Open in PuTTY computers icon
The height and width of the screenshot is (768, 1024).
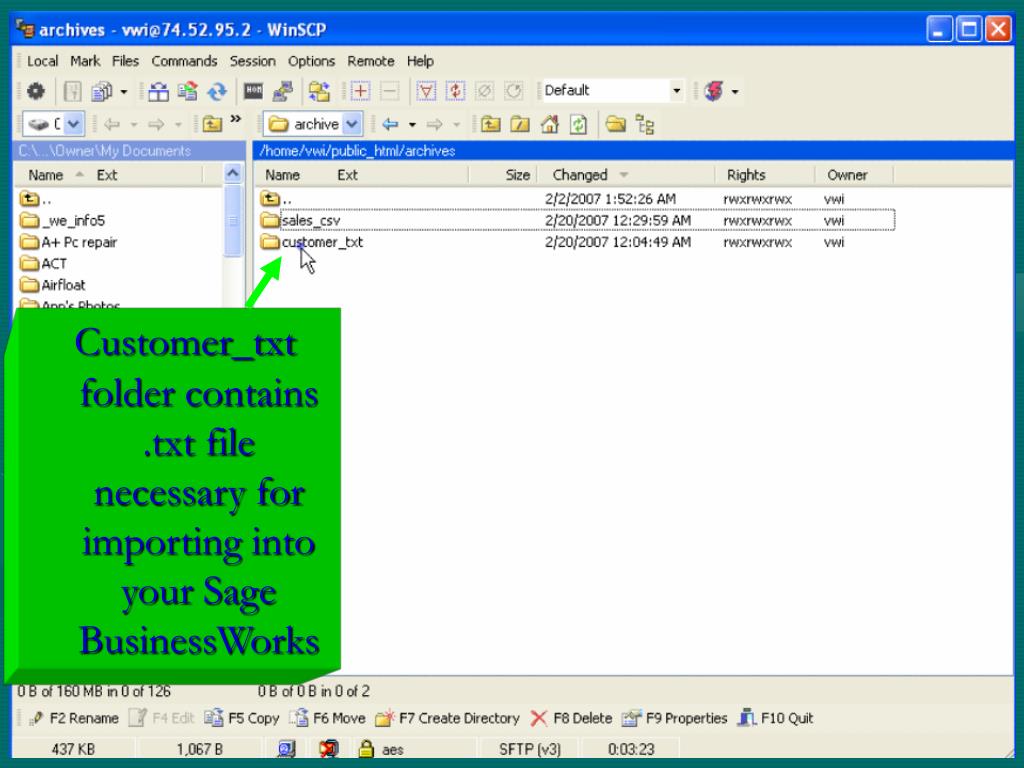pos(282,91)
